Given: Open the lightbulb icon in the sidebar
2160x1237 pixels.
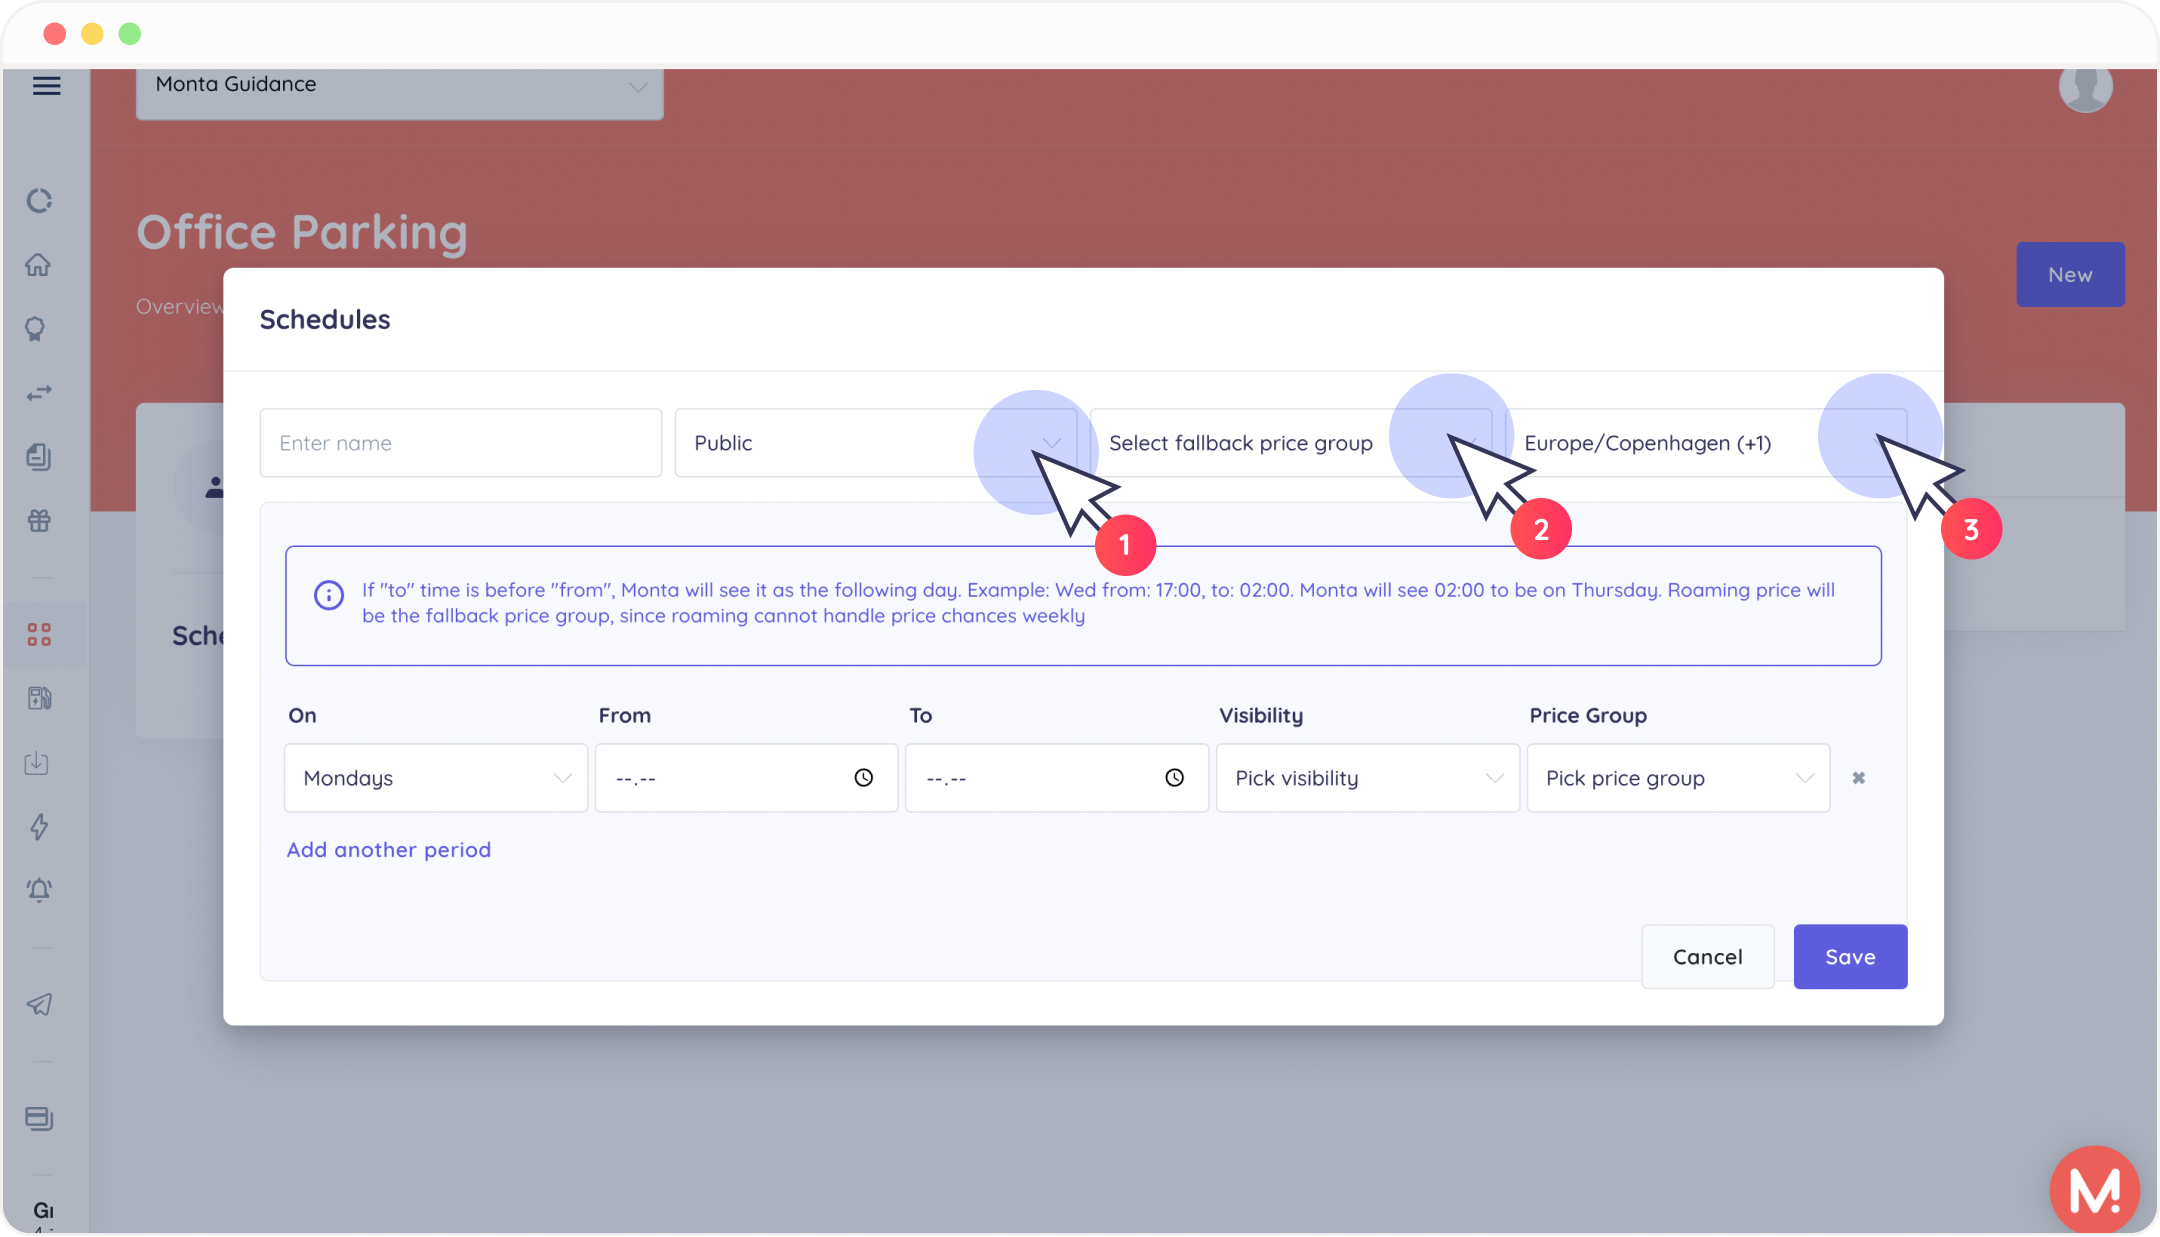Looking at the screenshot, I should pos(37,329).
